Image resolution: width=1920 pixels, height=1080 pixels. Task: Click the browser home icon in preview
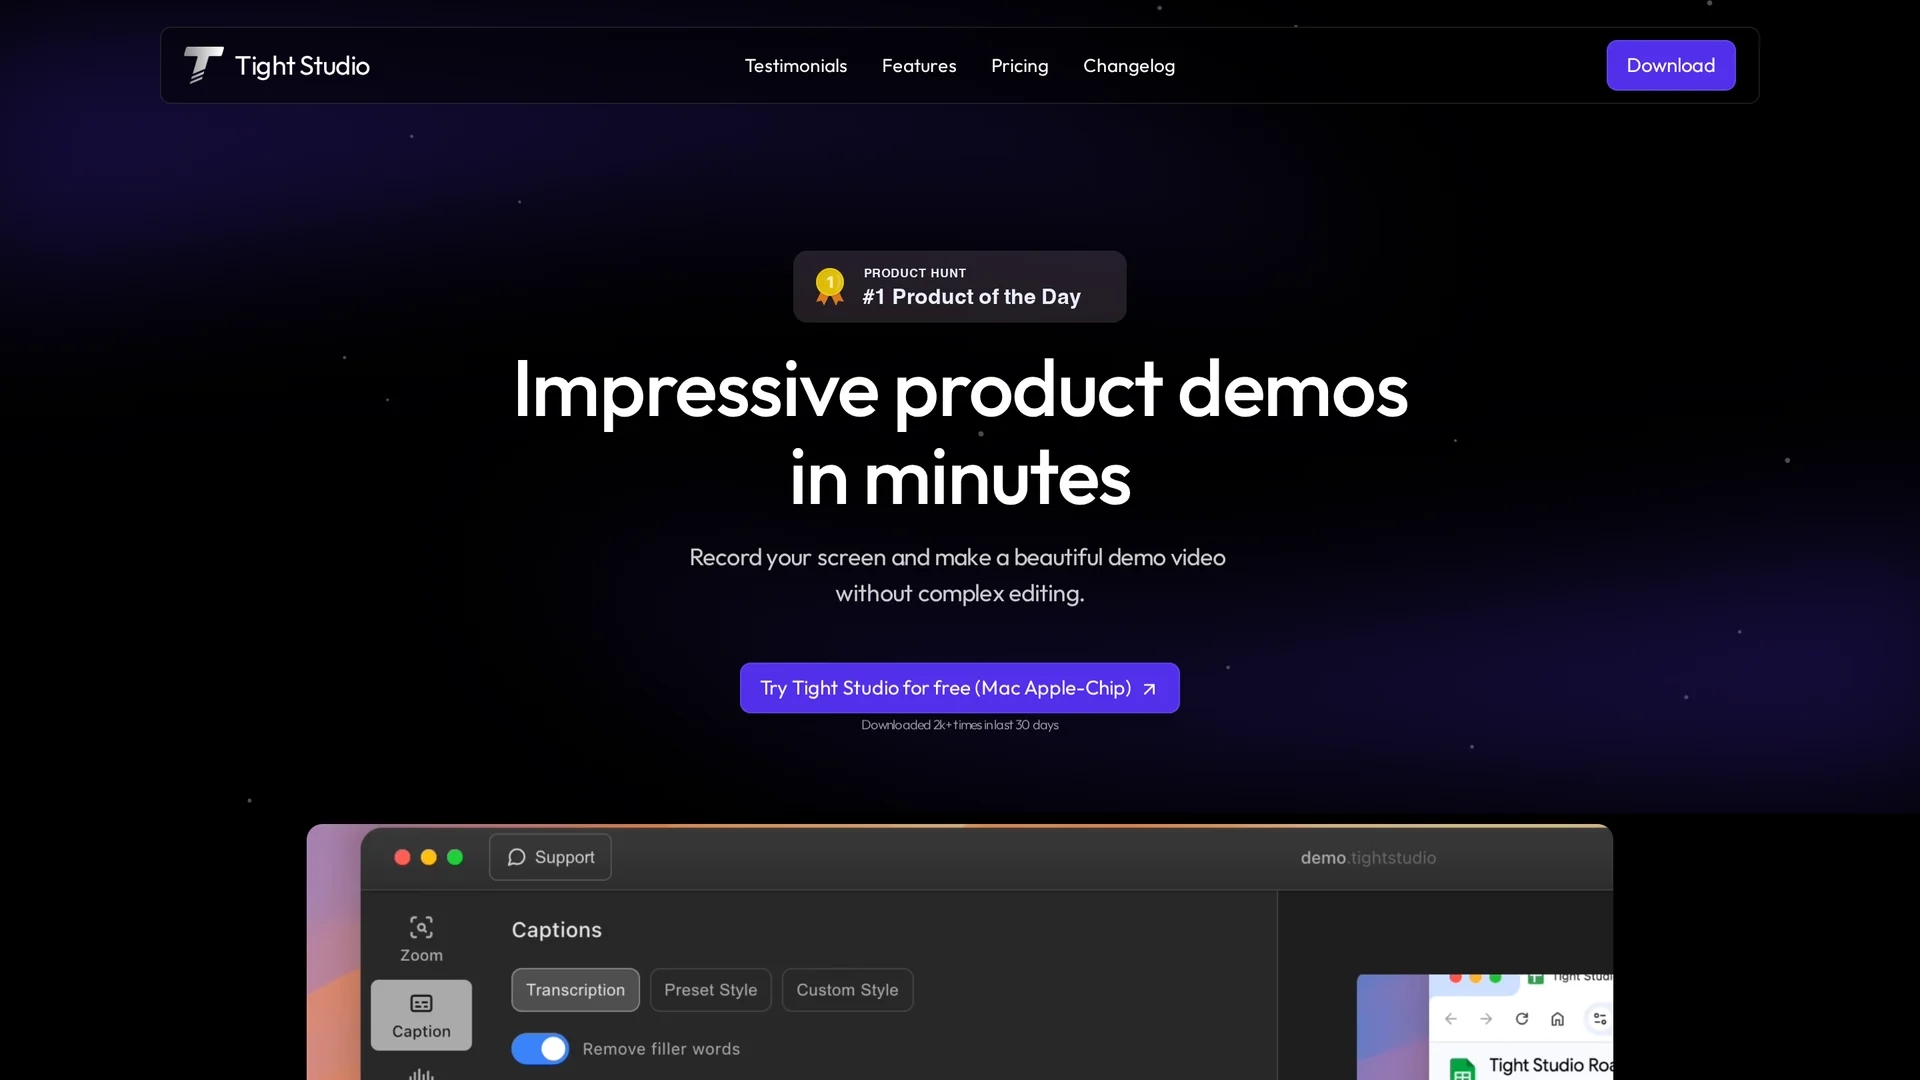click(x=1557, y=1019)
